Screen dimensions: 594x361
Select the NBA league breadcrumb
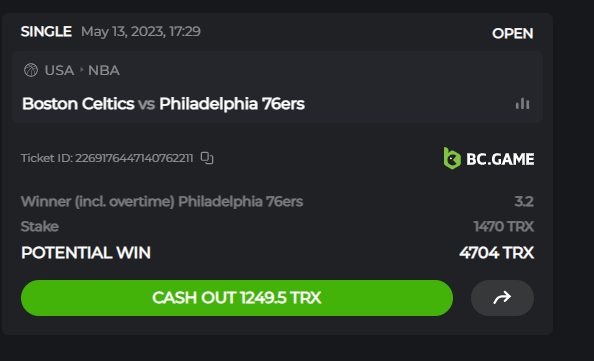[x=104, y=70]
